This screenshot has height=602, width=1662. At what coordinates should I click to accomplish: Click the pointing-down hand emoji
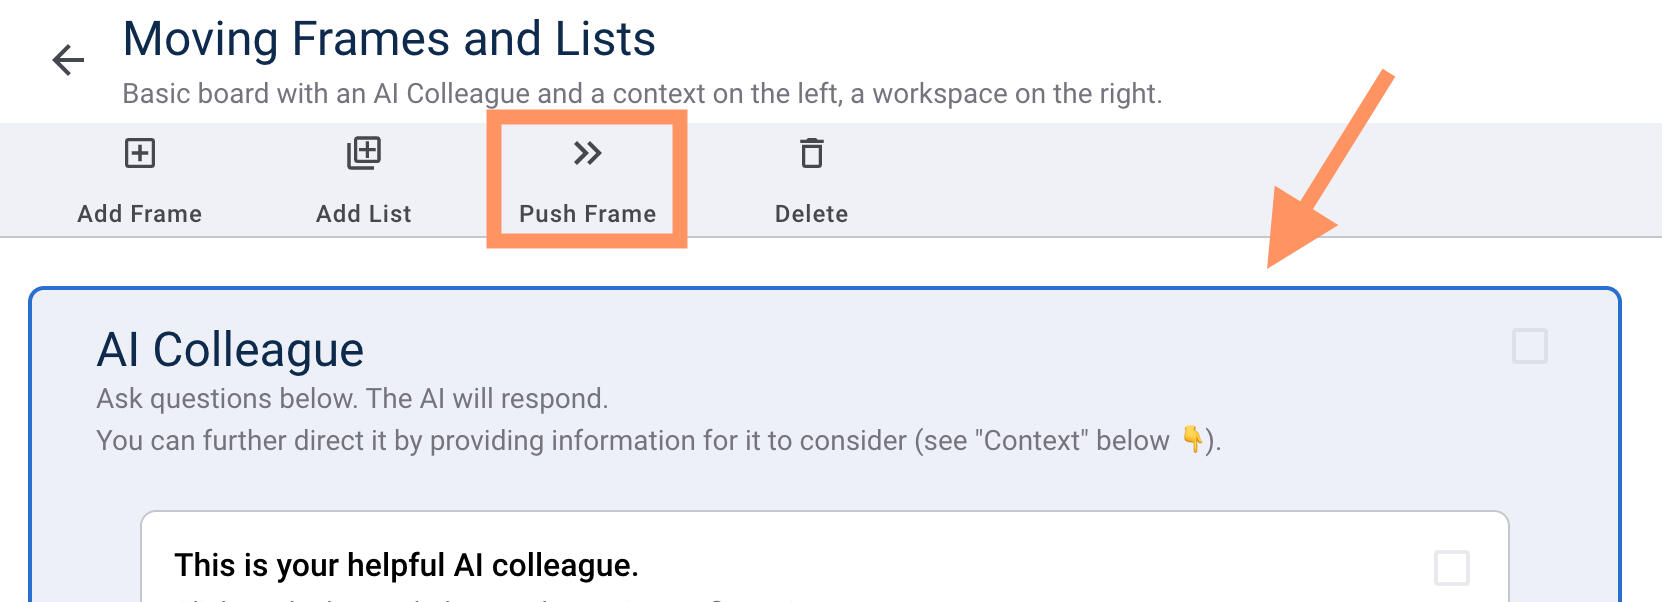[x=1192, y=439]
